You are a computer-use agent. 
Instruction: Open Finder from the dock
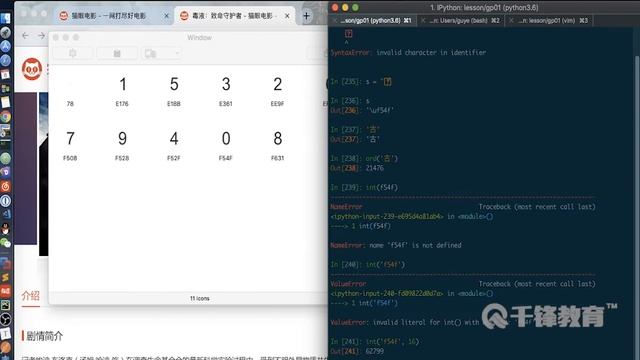pos(5,18)
